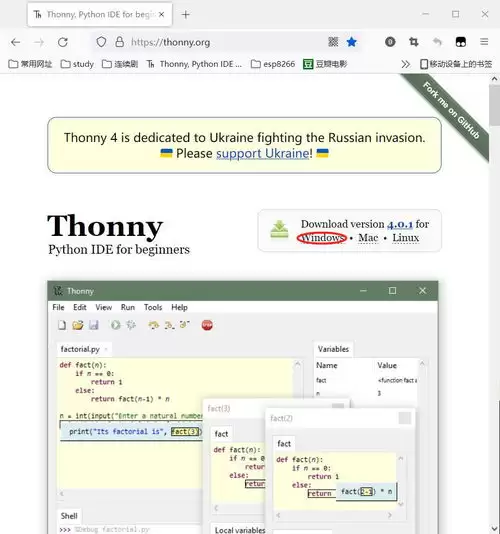The height and width of the screenshot is (534, 500).
Task: Click the tracking protection shield icon
Action: tap(101, 42)
